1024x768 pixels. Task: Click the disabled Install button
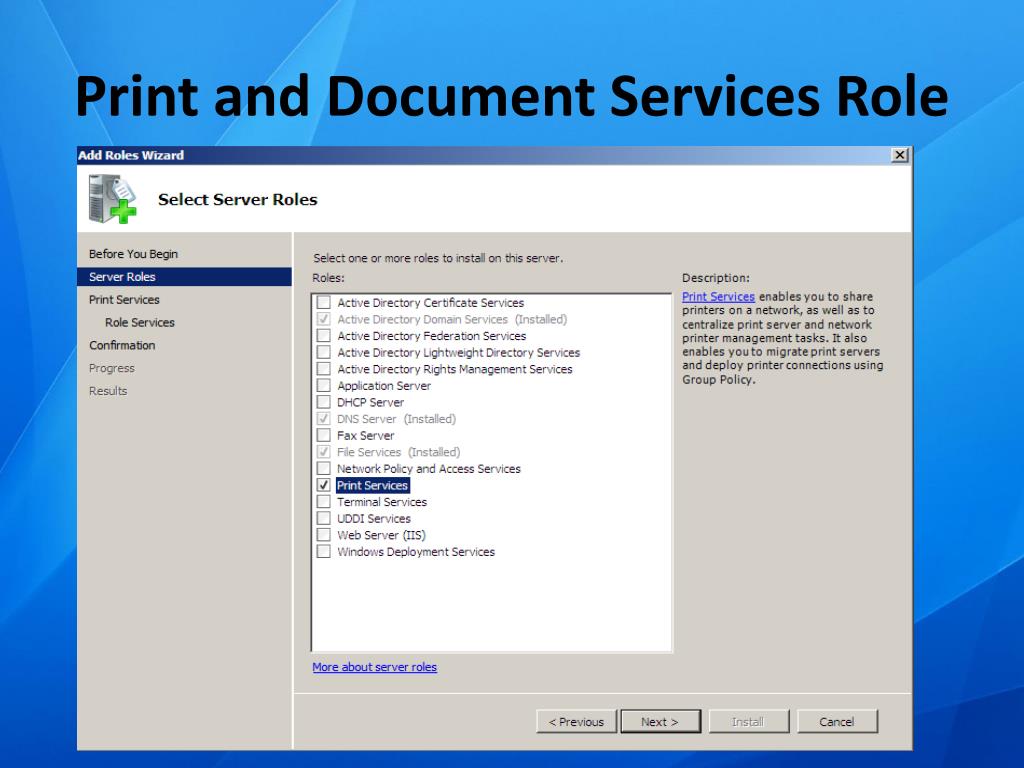click(748, 722)
